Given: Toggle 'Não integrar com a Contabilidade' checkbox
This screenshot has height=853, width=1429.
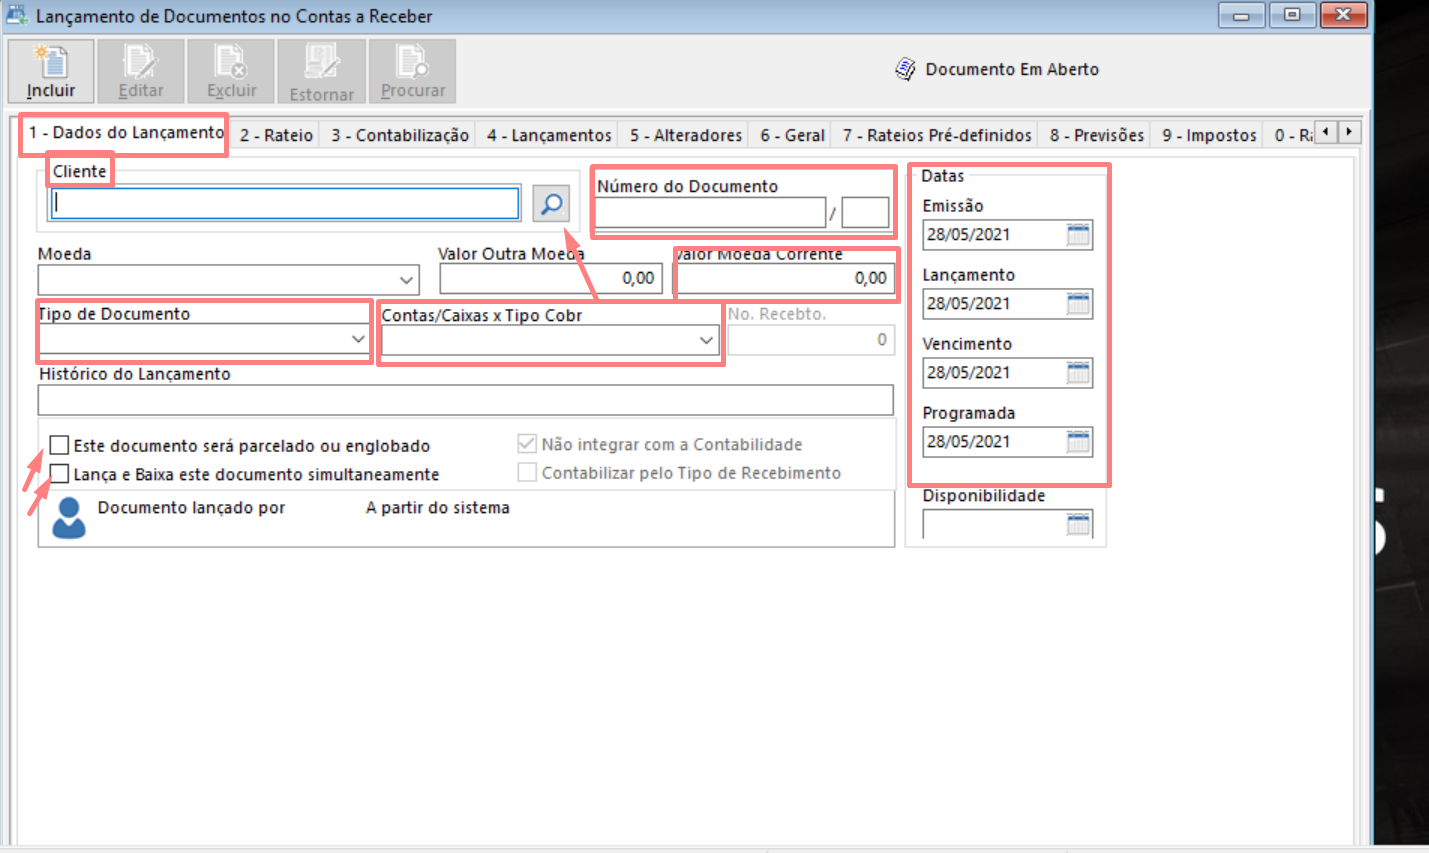Looking at the screenshot, I should coord(527,444).
